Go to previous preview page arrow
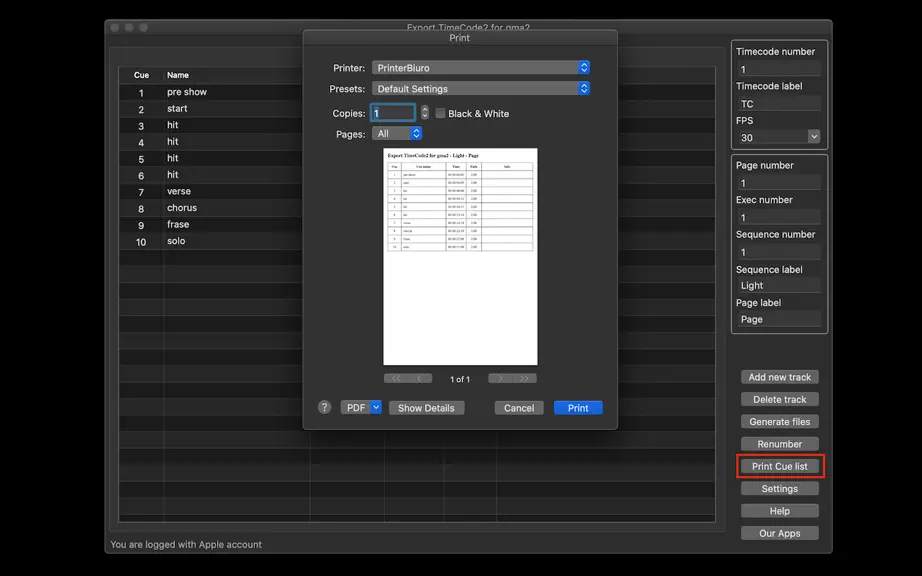 coord(420,379)
